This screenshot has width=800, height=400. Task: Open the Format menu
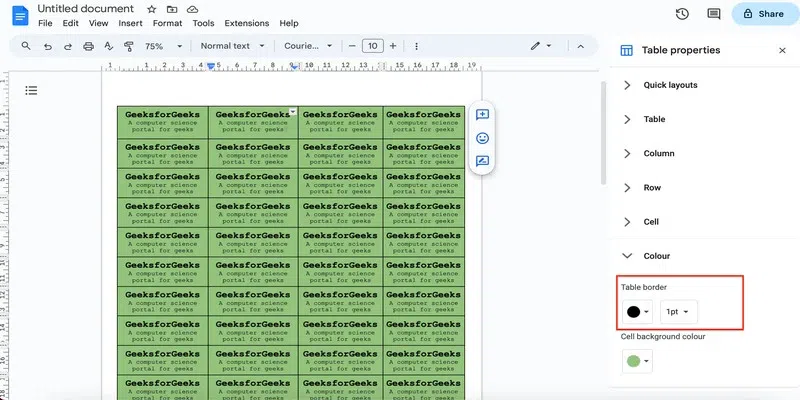[167, 23]
